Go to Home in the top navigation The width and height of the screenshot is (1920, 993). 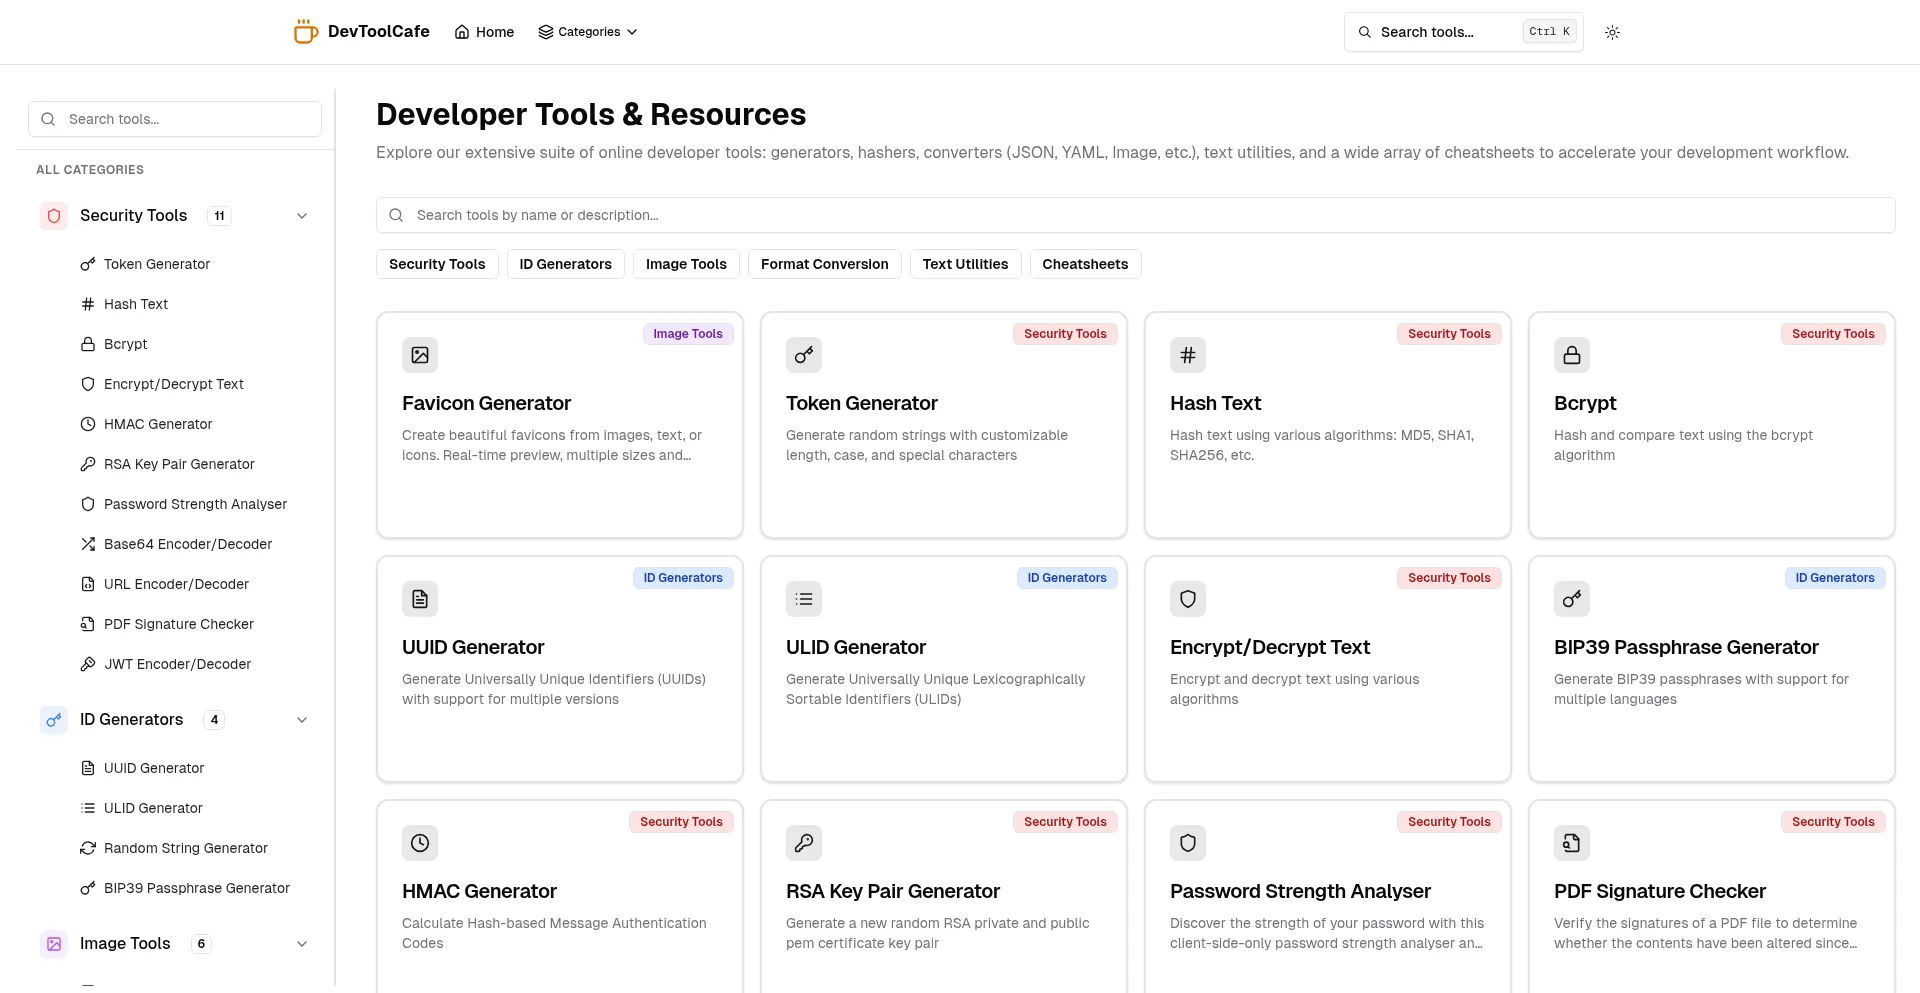[485, 32]
